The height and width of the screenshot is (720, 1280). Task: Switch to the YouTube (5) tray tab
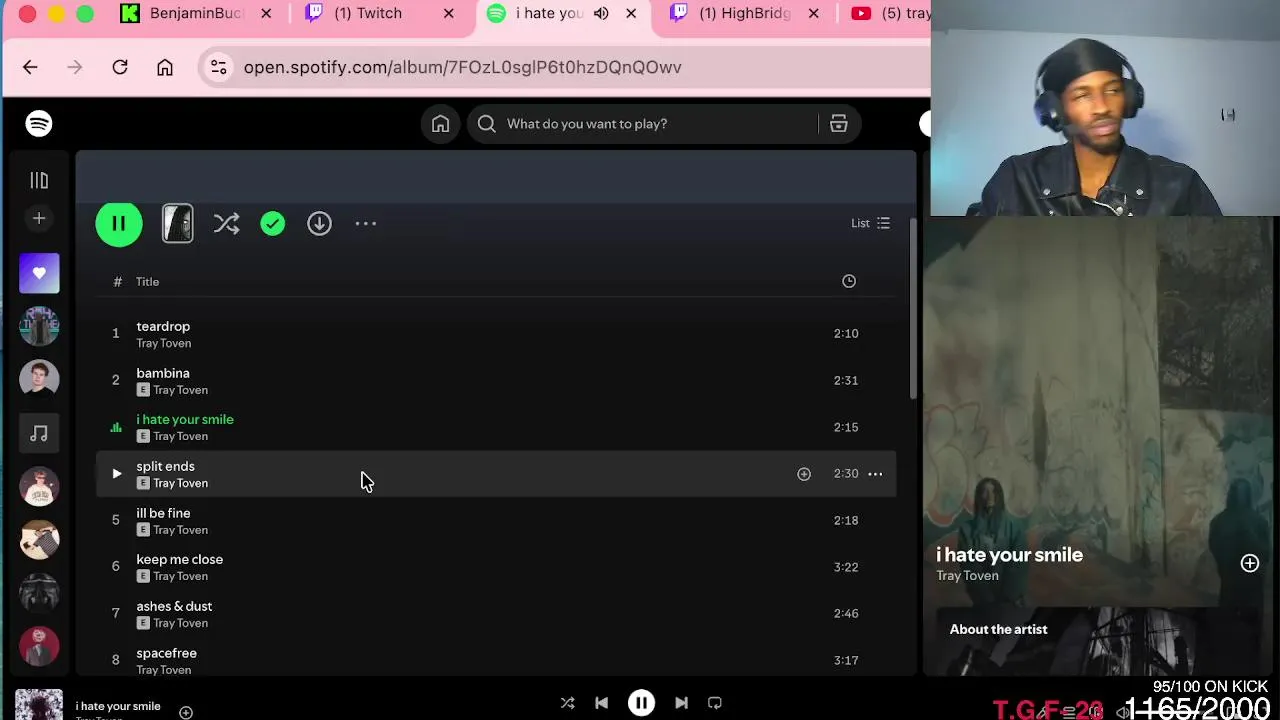point(890,13)
